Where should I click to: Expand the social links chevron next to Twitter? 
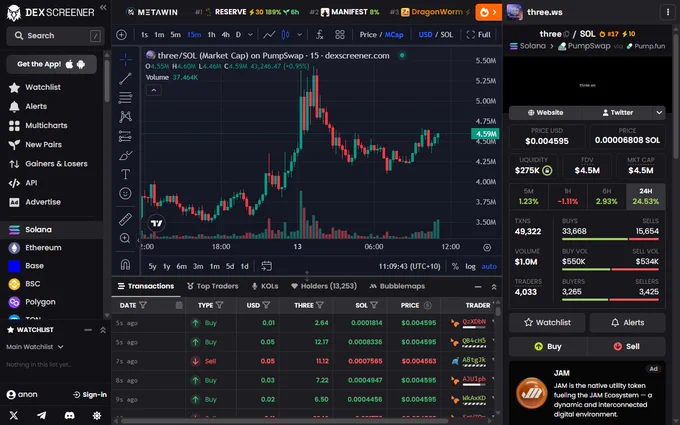[x=659, y=113]
